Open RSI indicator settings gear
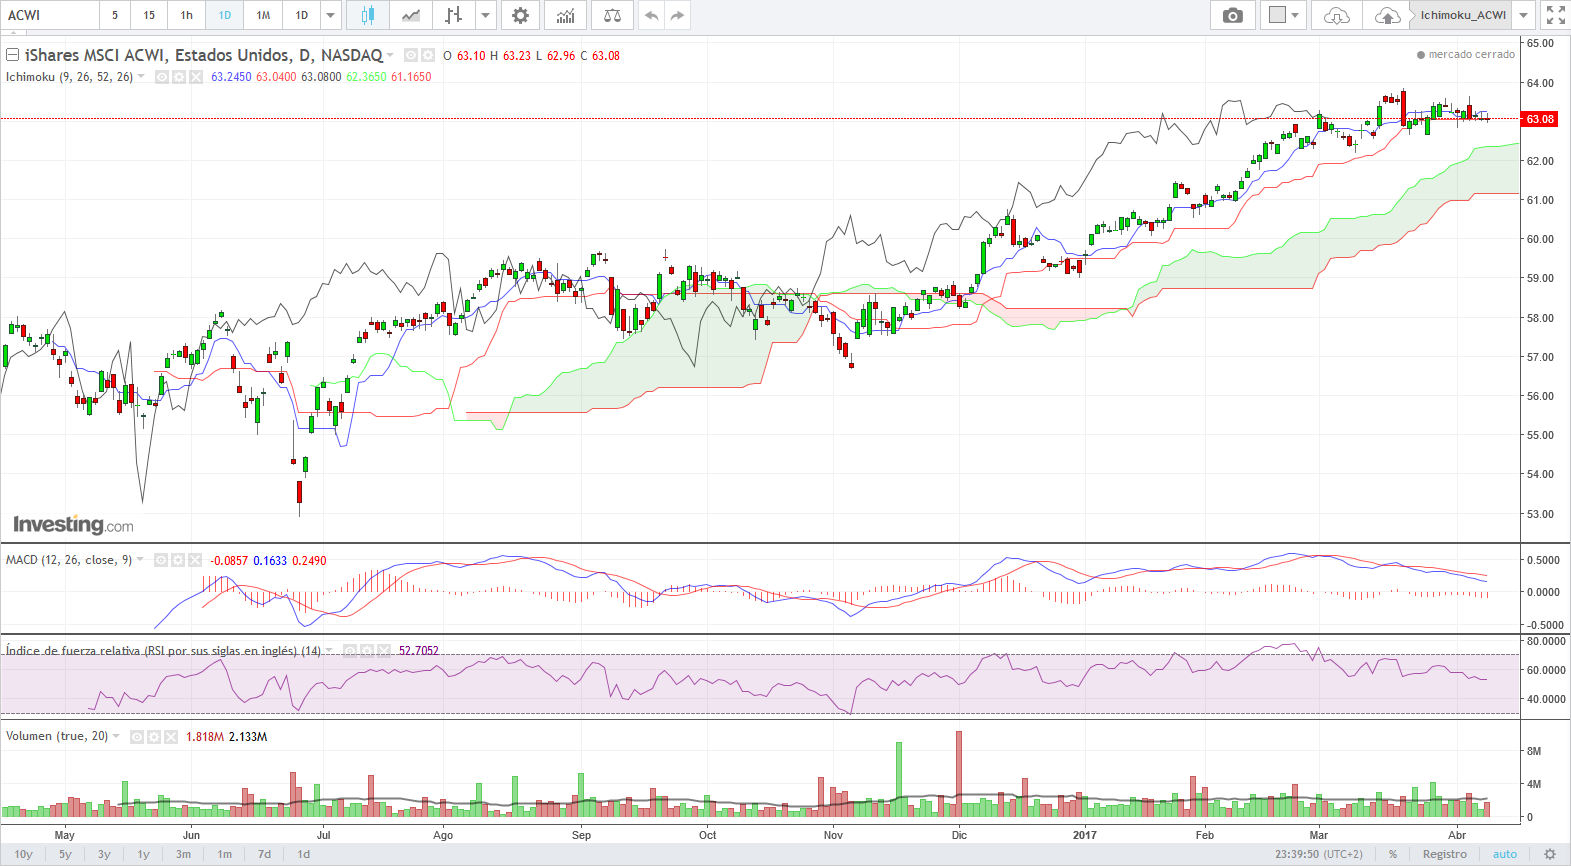The width and height of the screenshot is (1571, 866). coord(367,651)
